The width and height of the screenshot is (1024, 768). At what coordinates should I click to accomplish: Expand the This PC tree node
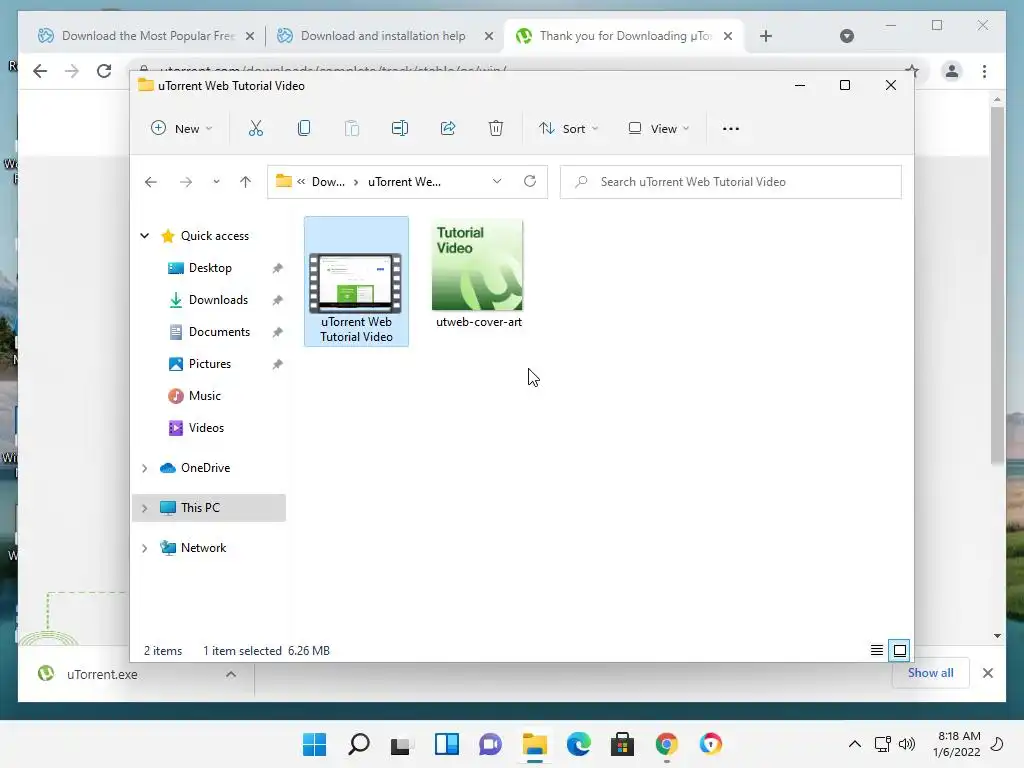coord(145,508)
